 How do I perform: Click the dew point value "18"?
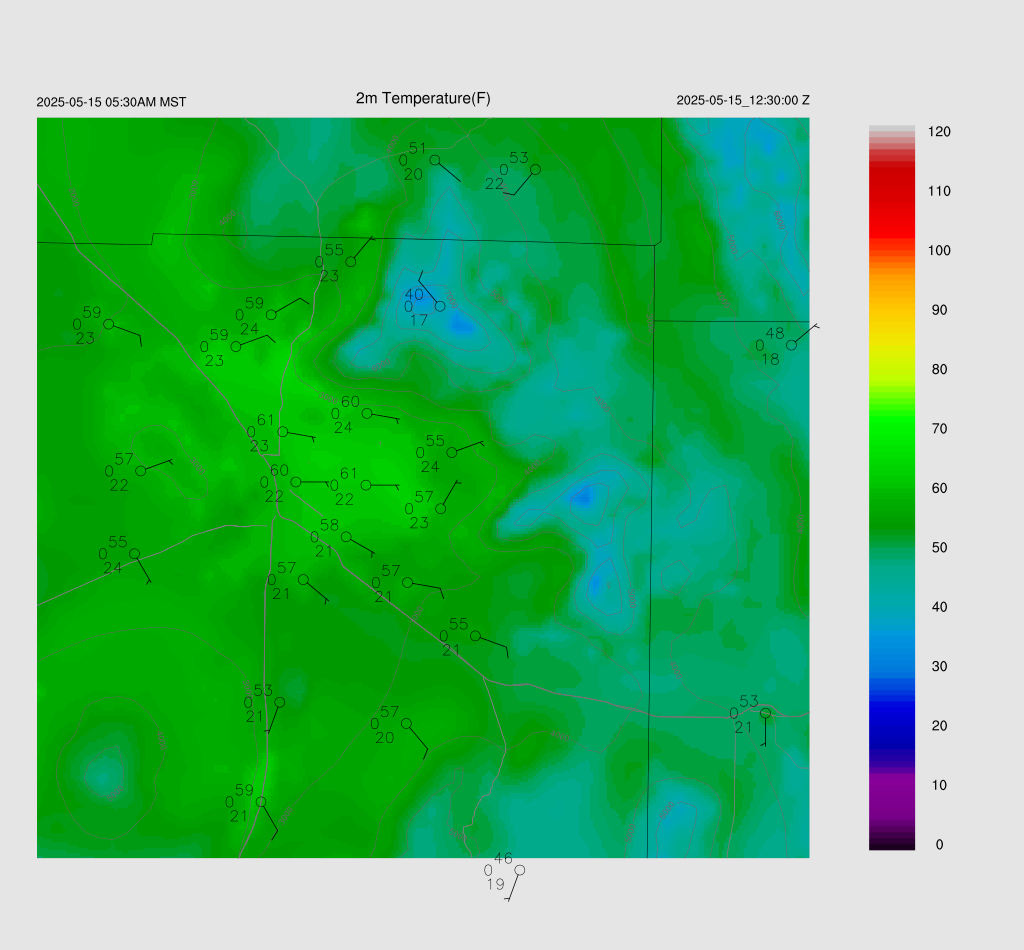click(x=770, y=359)
